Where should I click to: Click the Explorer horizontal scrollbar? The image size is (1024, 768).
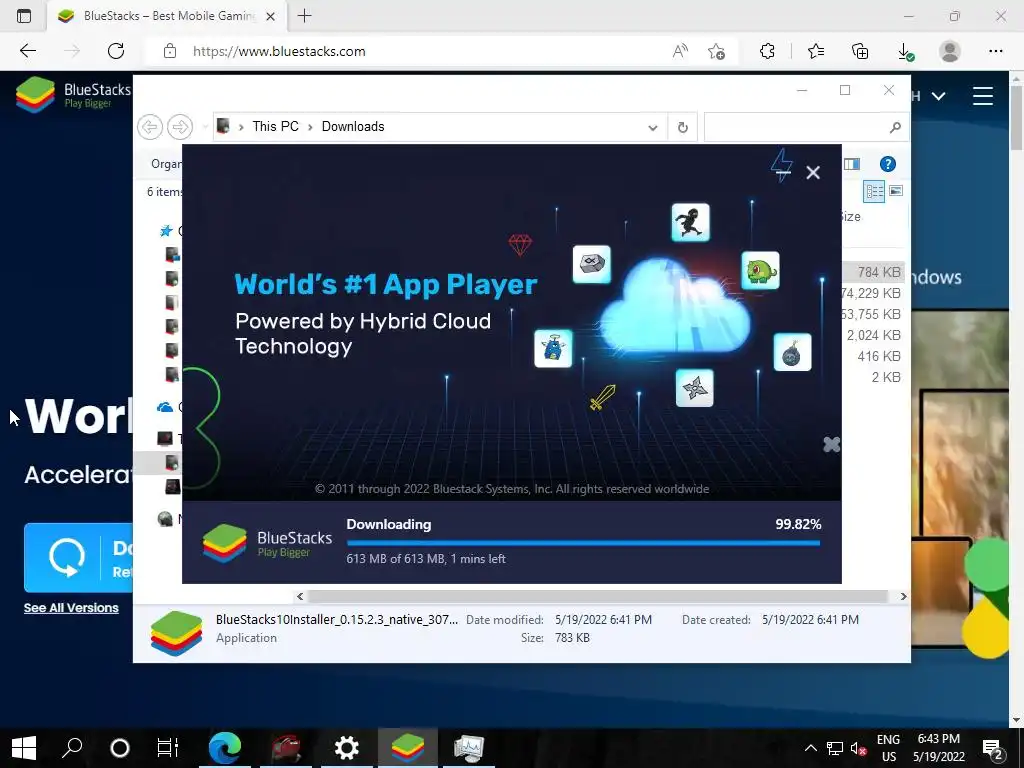click(597, 596)
